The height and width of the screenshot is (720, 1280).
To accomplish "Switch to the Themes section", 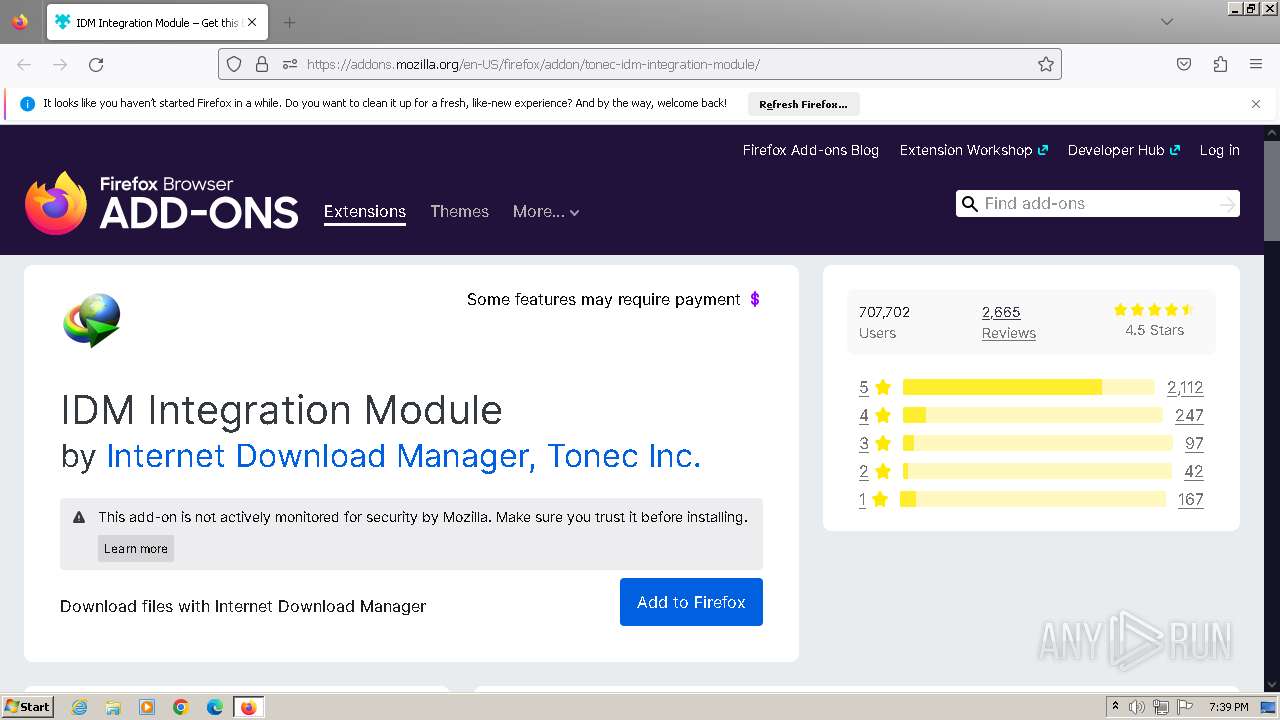I will (x=459, y=211).
